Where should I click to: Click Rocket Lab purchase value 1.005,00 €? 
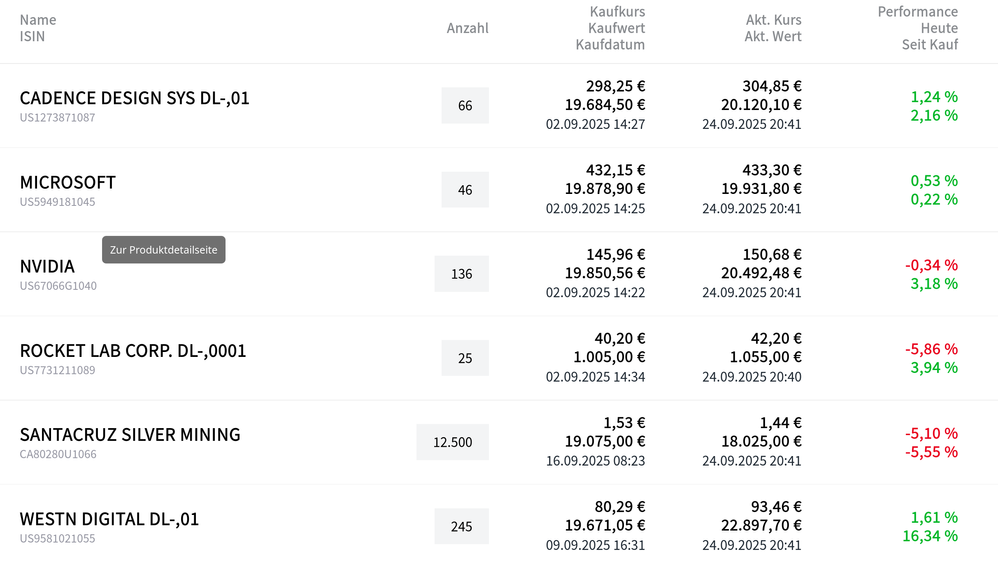point(609,357)
